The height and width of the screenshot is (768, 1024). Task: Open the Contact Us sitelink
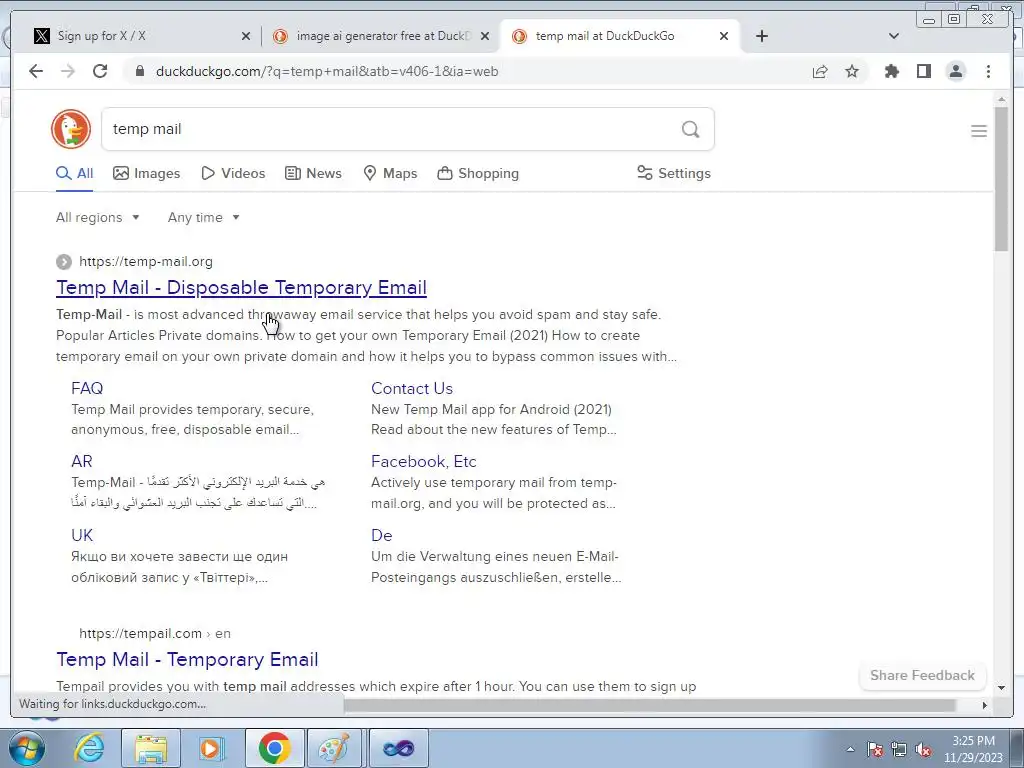[x=411, y=388]
